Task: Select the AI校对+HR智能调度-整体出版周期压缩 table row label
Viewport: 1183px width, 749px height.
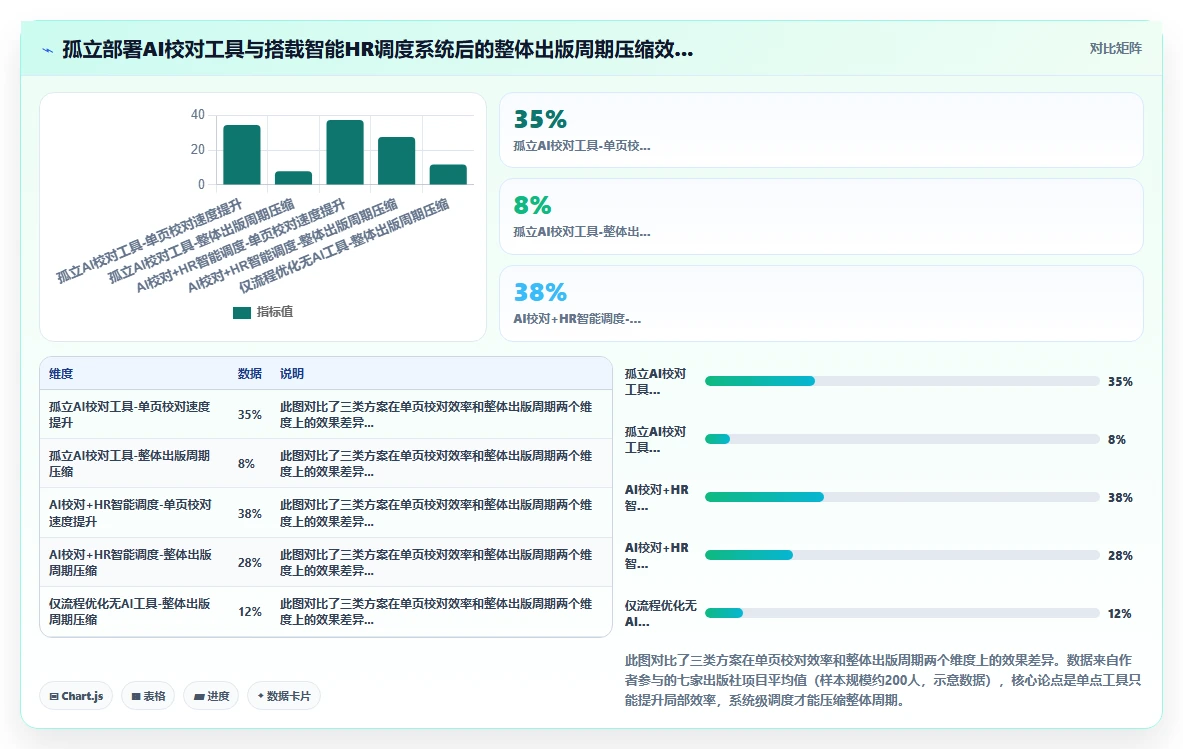Action: point(131,562)
